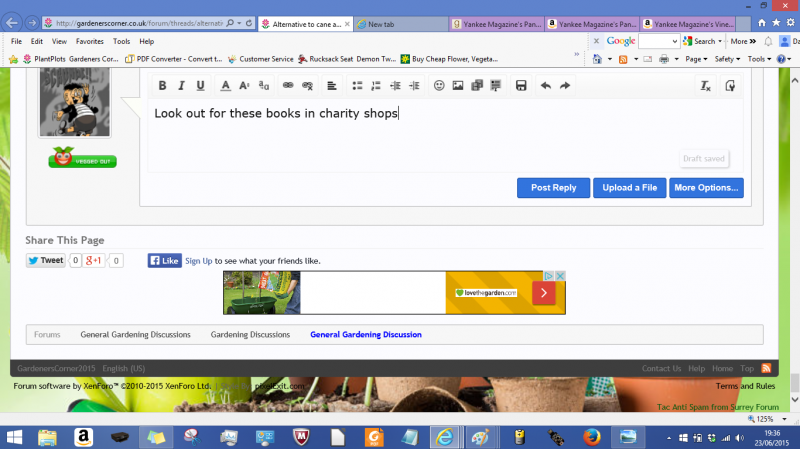
Task: Expand the Safety dropdown menu
Action: (x=727, y=59)
